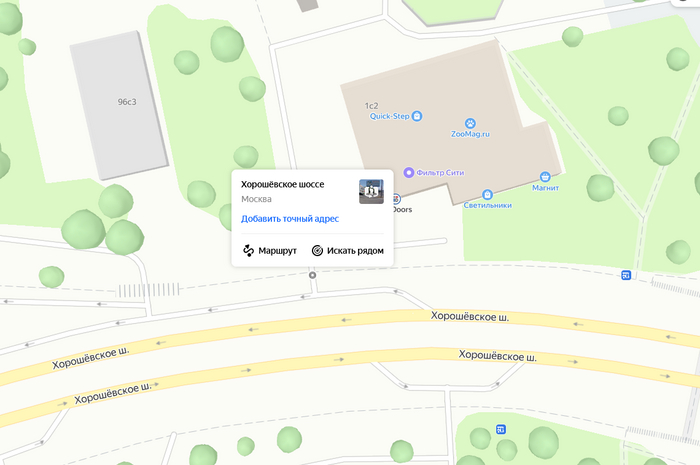Click the gray map pin below popup

[312, 275]
